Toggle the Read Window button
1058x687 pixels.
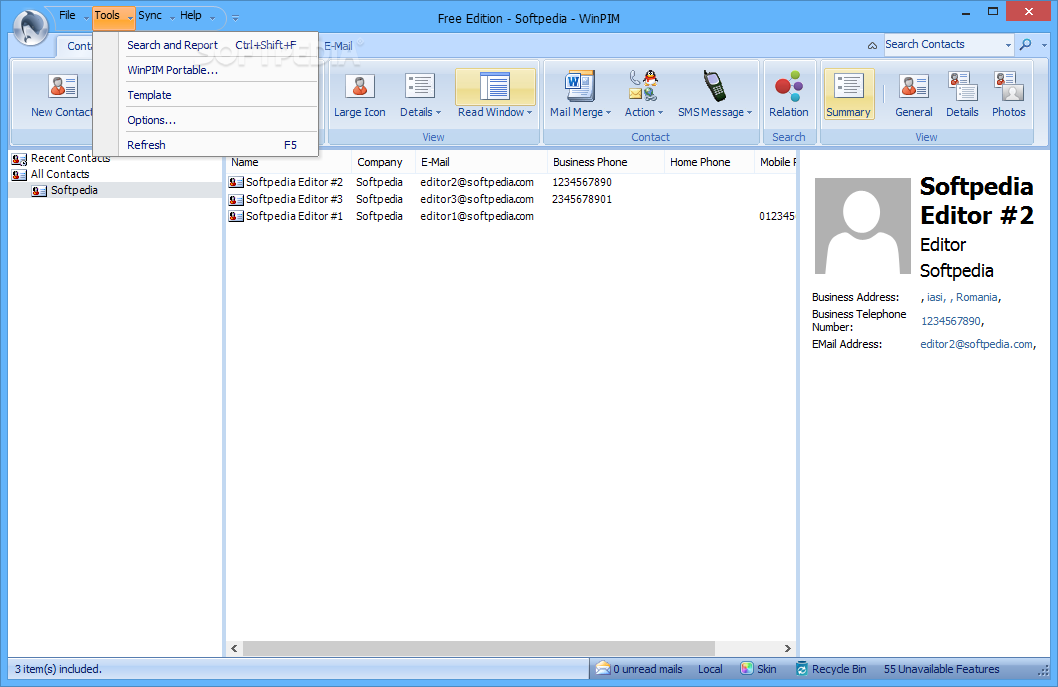click(x=495, y=94)
